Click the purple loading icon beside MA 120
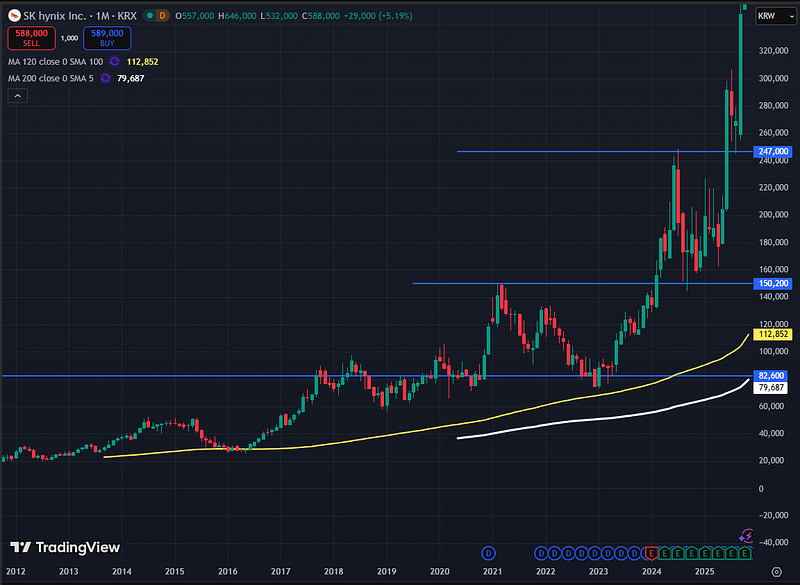 [x=115, y=62]
